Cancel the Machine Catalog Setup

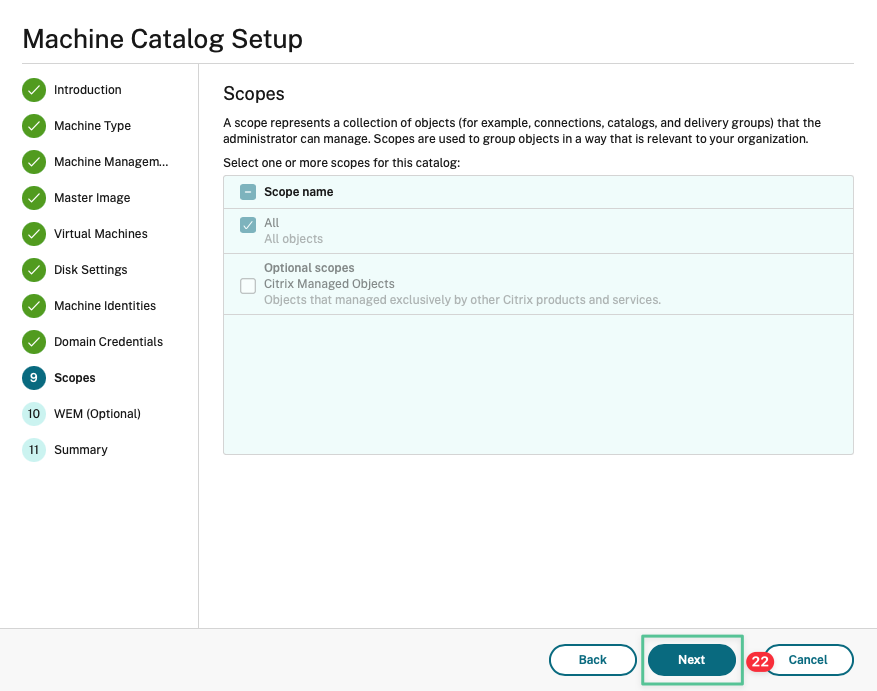pyautogui.click(x=808, y=660)
